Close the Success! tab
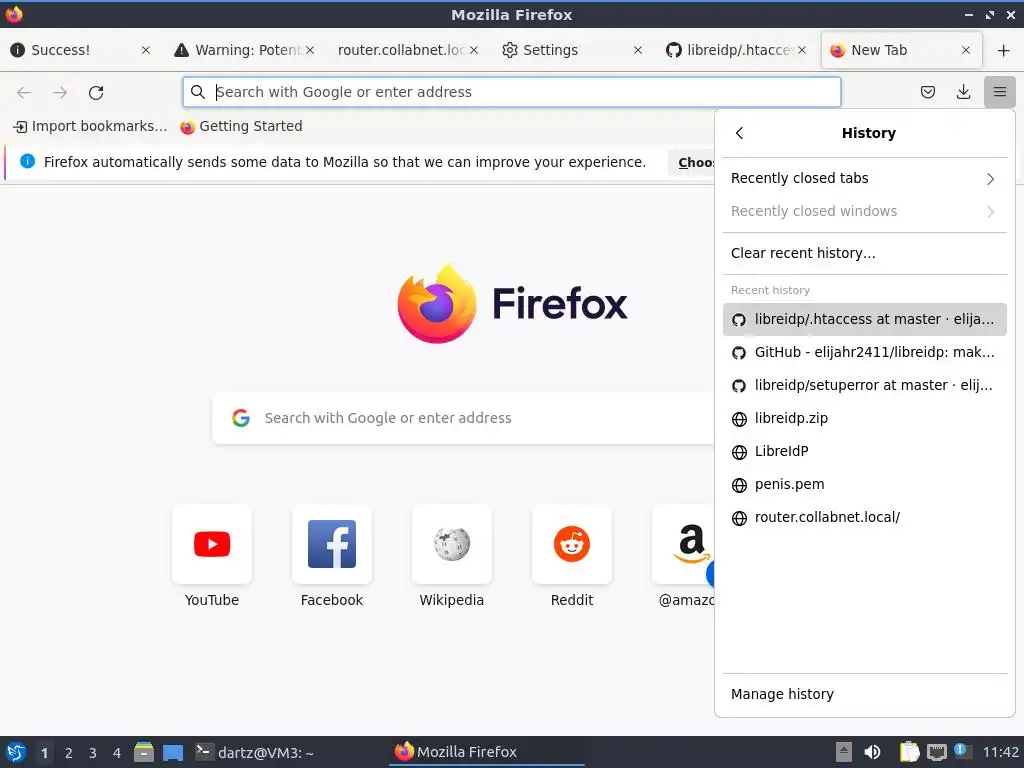This screenshot has width=1024, height=768. click(x=146, y=50)
